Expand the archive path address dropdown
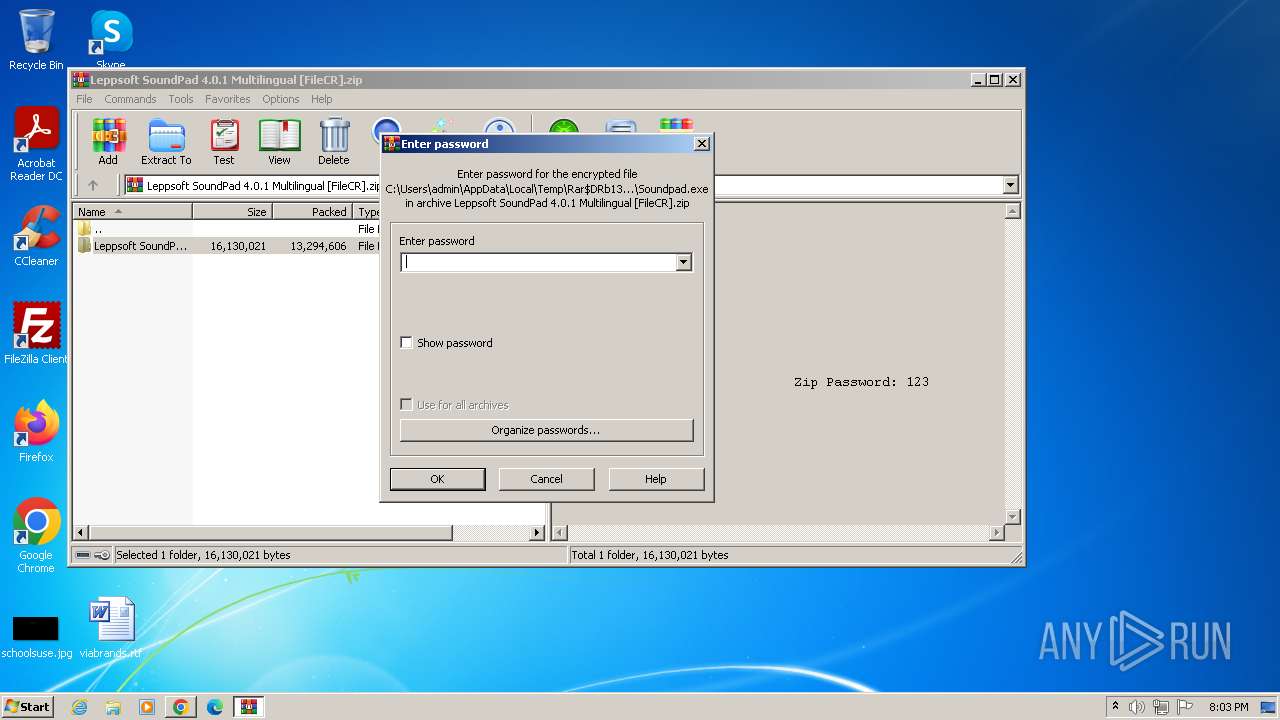The height and width of the screenshot is (720, 1280). coord(1010,185)
